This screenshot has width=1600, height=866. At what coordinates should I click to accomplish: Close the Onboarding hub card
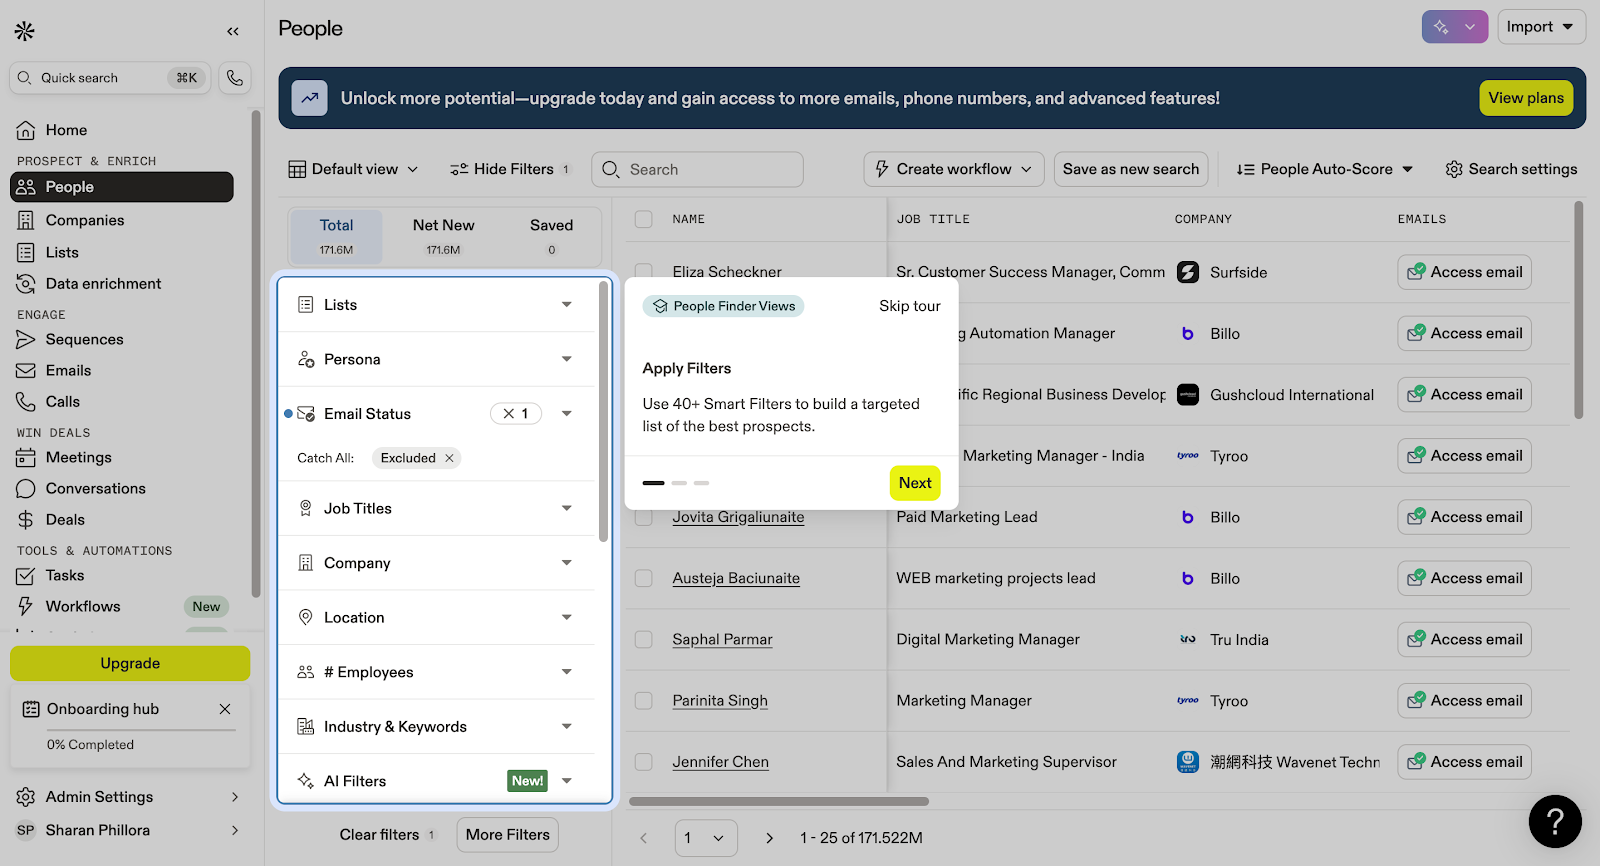[225, 709]
